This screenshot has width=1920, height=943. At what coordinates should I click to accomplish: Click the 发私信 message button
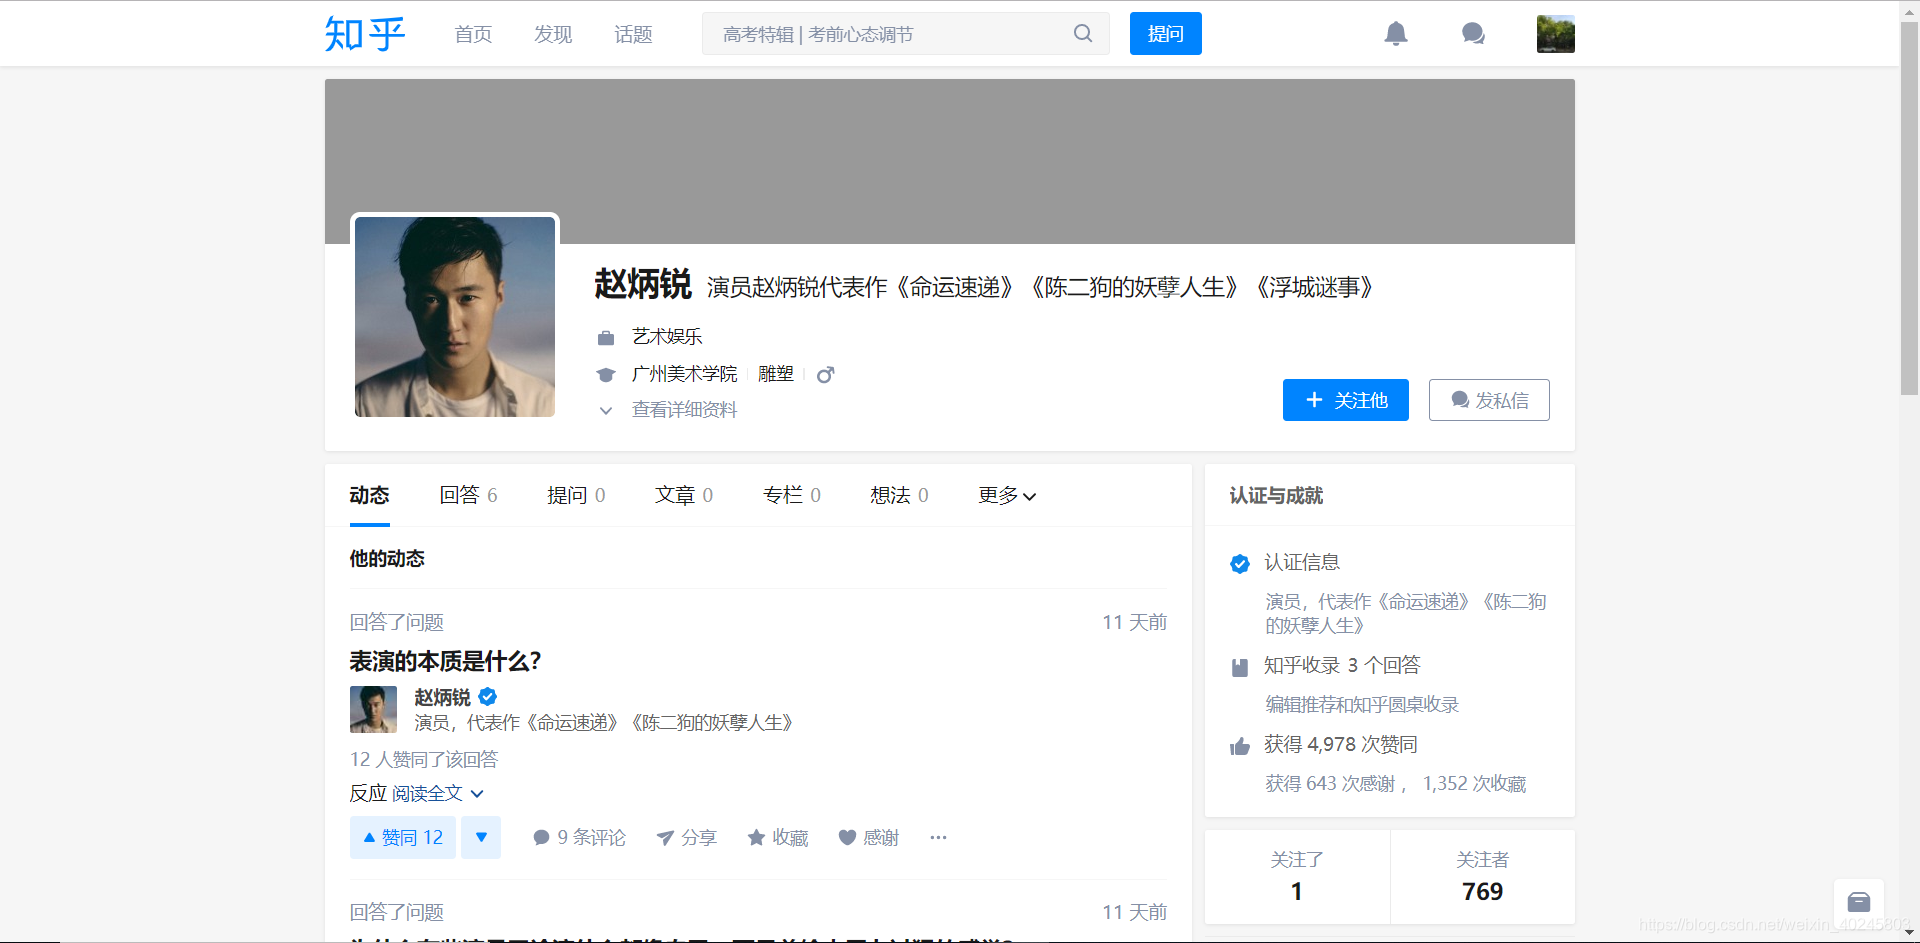1489,400
